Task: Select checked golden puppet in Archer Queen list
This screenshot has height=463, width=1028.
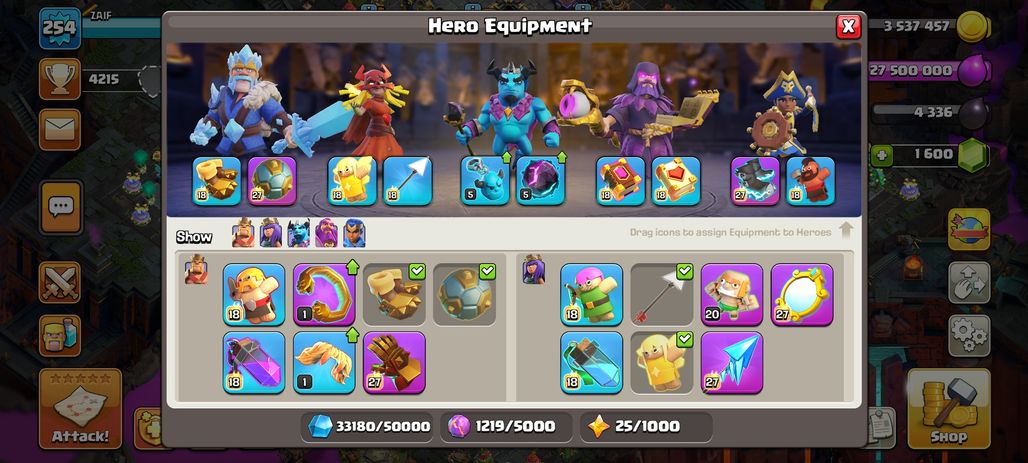Action: (x=662, y=363)
